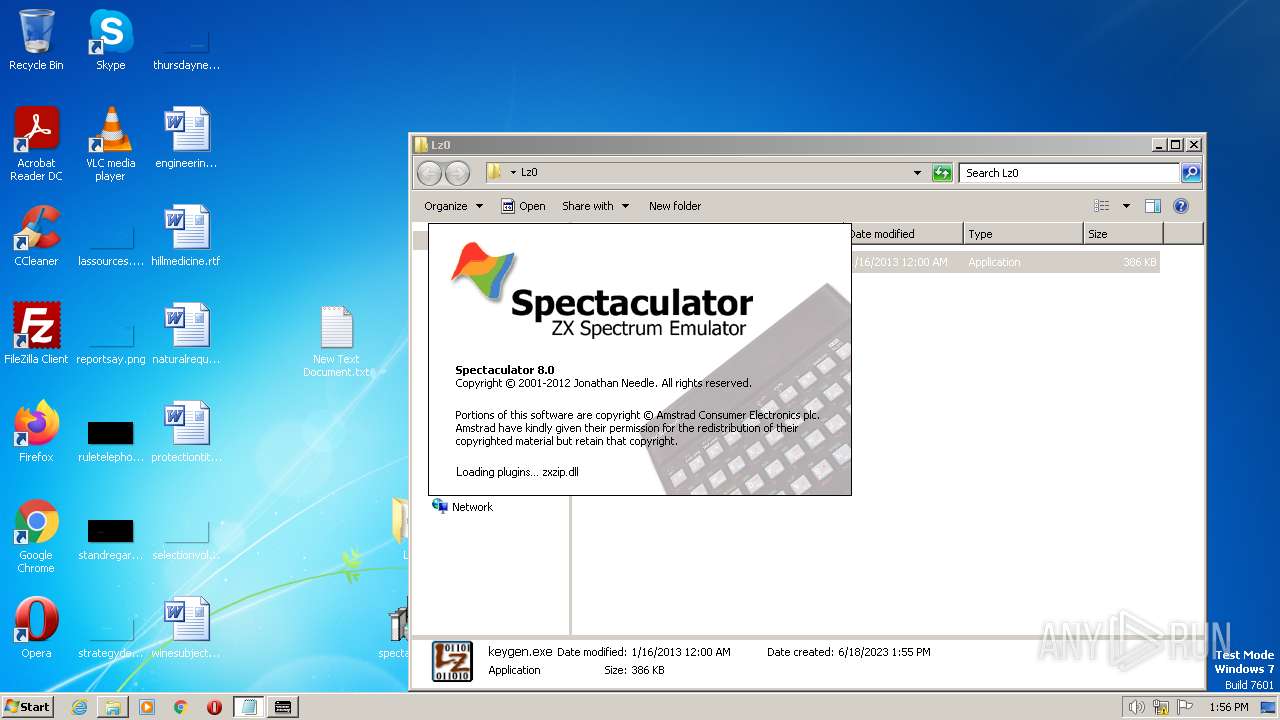
Task: Click the Action Center flag tray icon
Action: click(x=1185, y=707)
